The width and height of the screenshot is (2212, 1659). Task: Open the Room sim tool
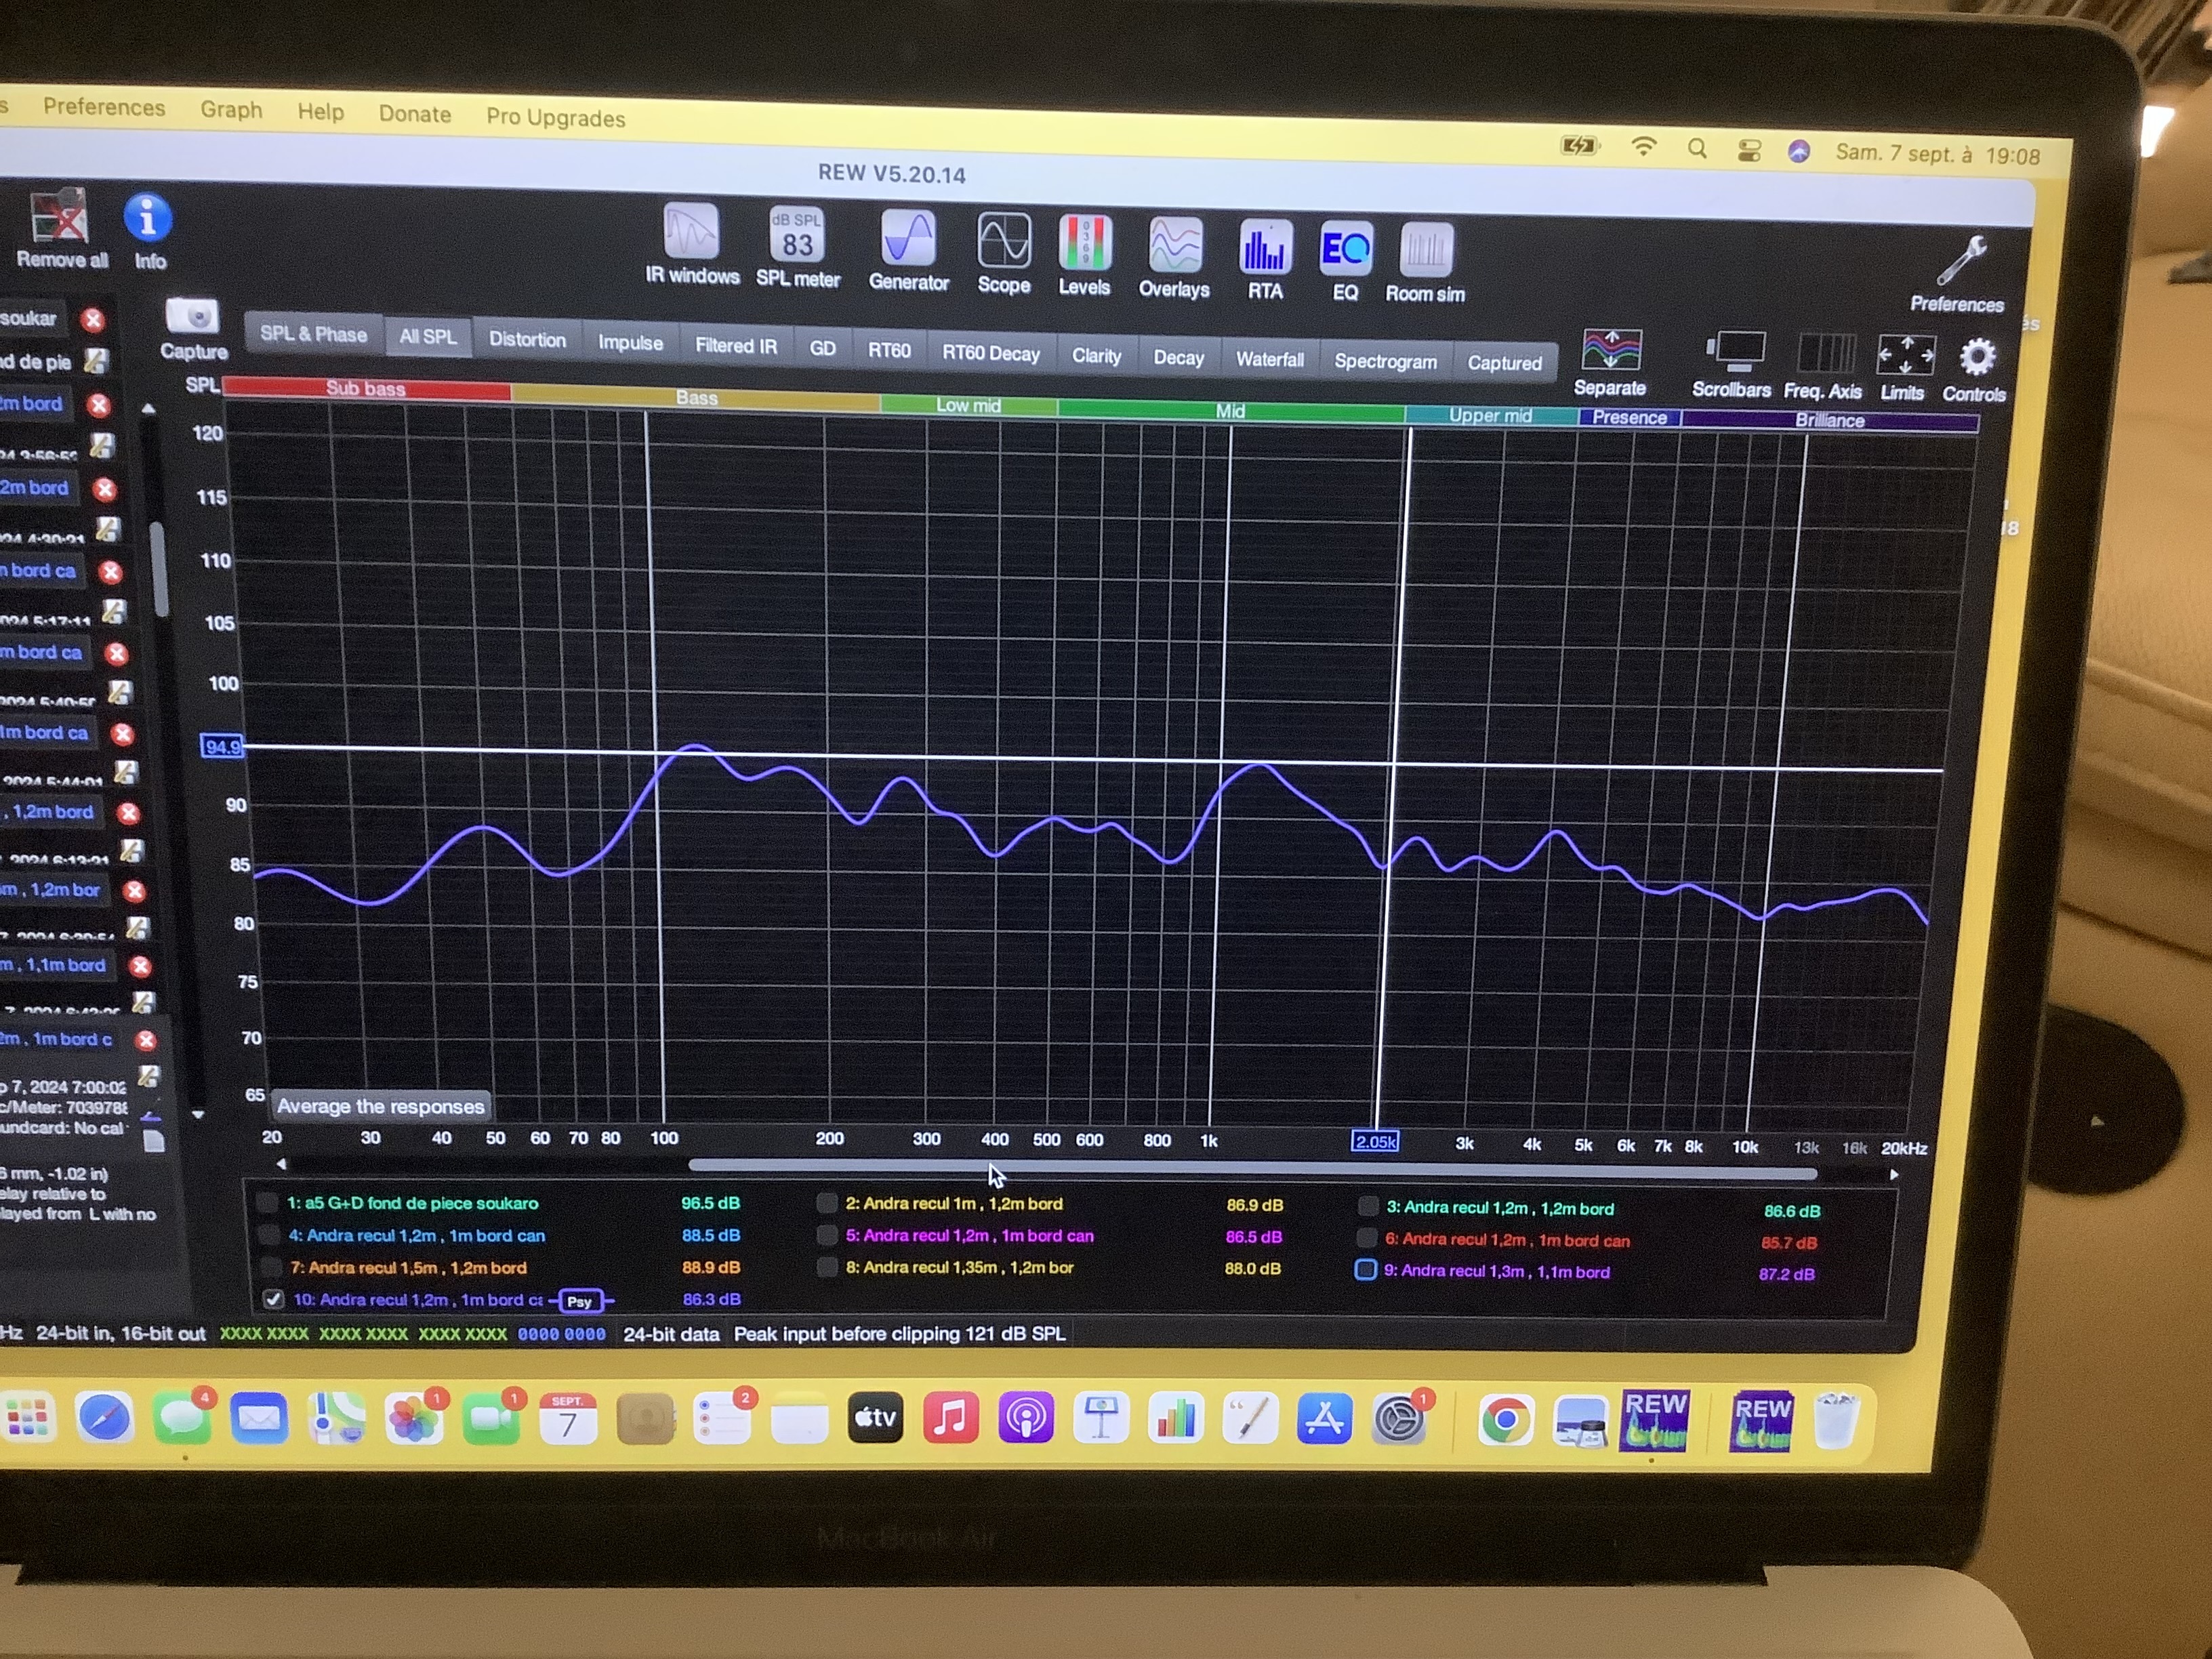tap(1425, 253)
